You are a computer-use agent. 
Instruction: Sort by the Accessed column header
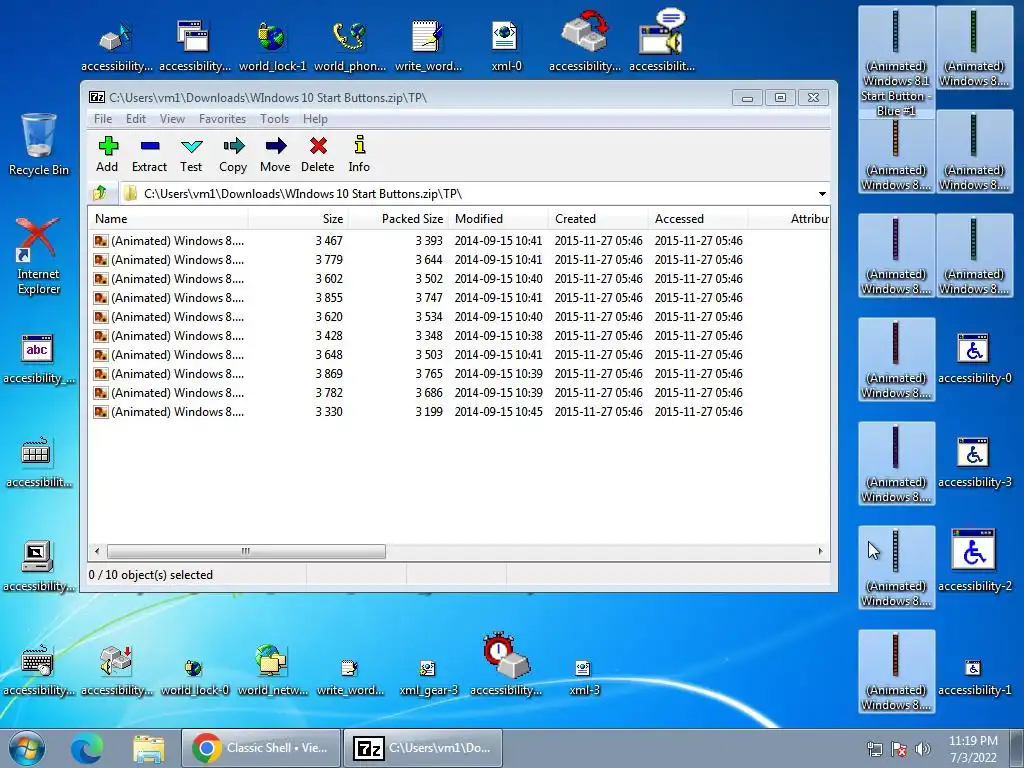tap(697, 219)
